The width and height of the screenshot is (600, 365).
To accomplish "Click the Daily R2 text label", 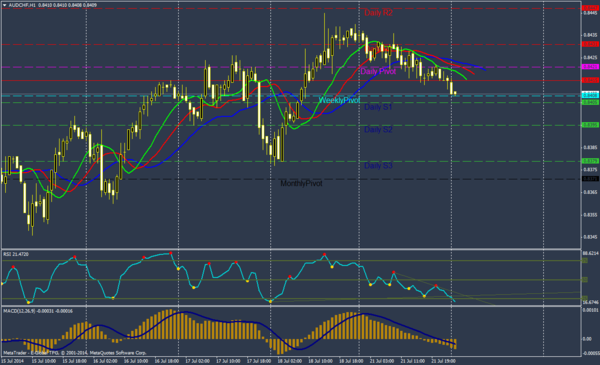I will pyautogui.click(x=378, y=13).
